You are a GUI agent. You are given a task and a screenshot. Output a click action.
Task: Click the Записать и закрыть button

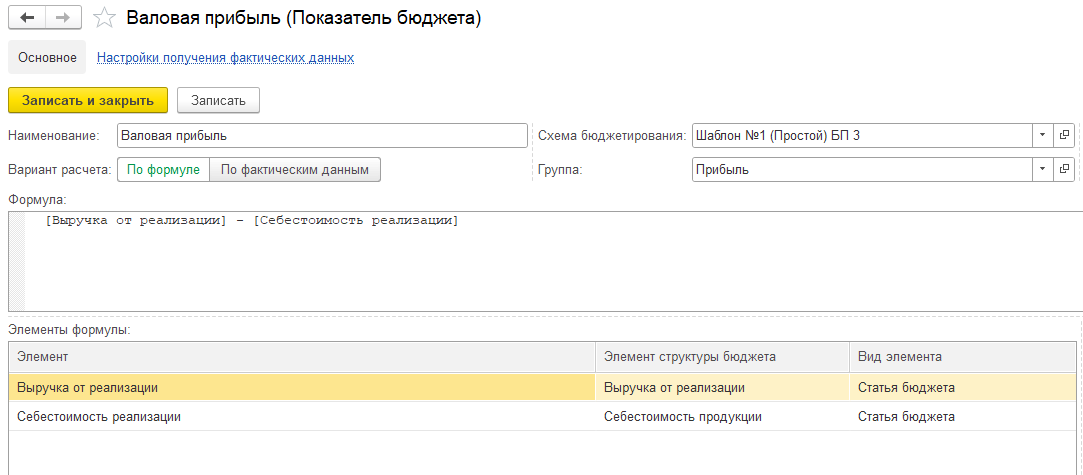pyautogui.click(x=88, y=100)
